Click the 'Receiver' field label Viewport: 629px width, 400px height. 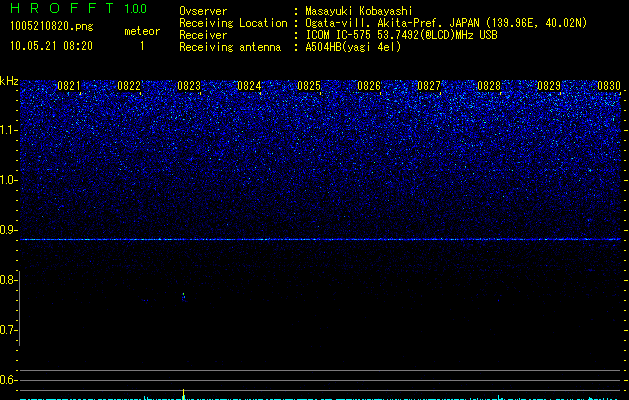(x=203, y=35)
